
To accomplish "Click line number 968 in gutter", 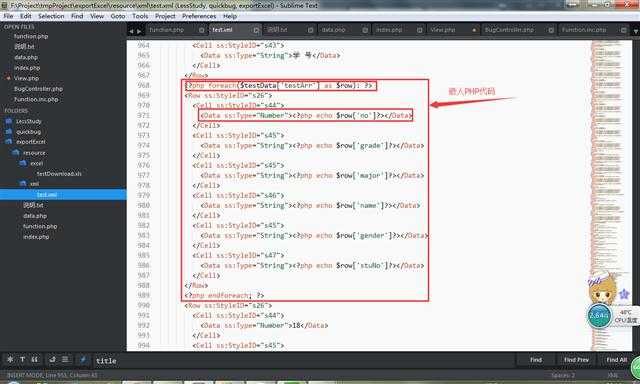I will click(x=143, y=85).
